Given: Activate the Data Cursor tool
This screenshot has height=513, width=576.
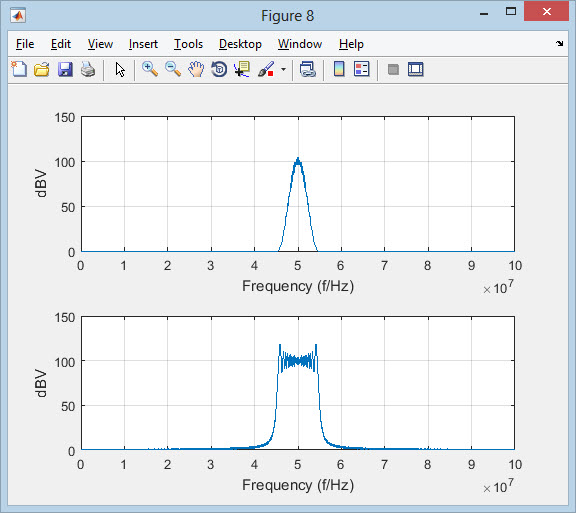Looking at the screenshot, I should pos(242,69).
